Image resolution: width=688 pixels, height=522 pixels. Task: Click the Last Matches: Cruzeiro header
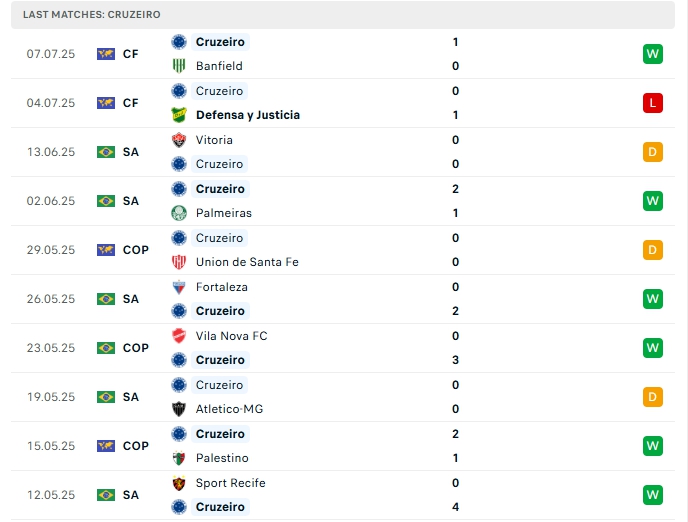pos(92,15)
